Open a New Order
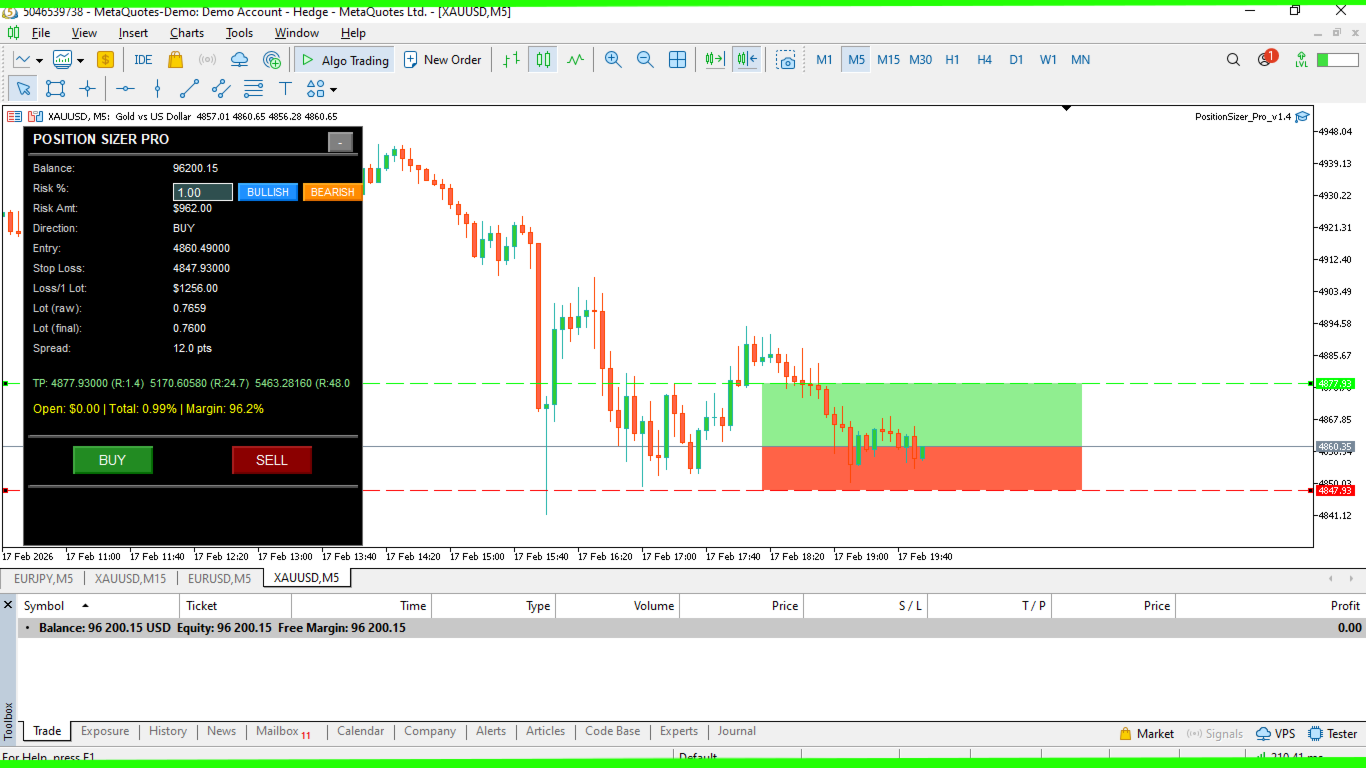 442,60
